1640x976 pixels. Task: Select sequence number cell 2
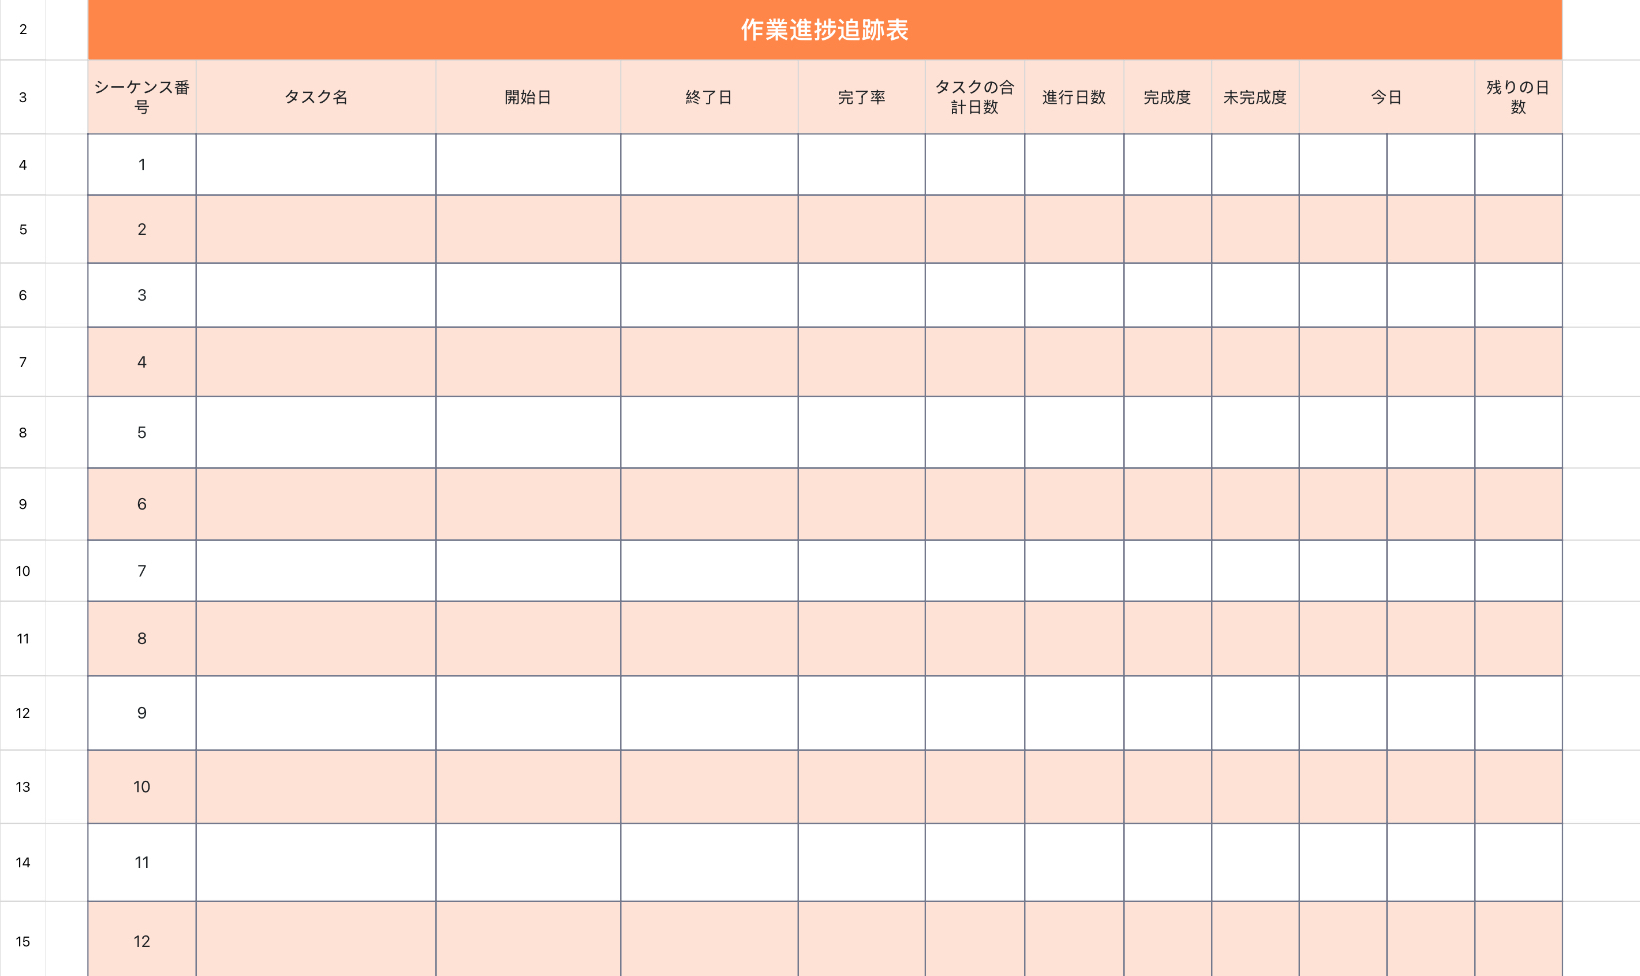142,229
